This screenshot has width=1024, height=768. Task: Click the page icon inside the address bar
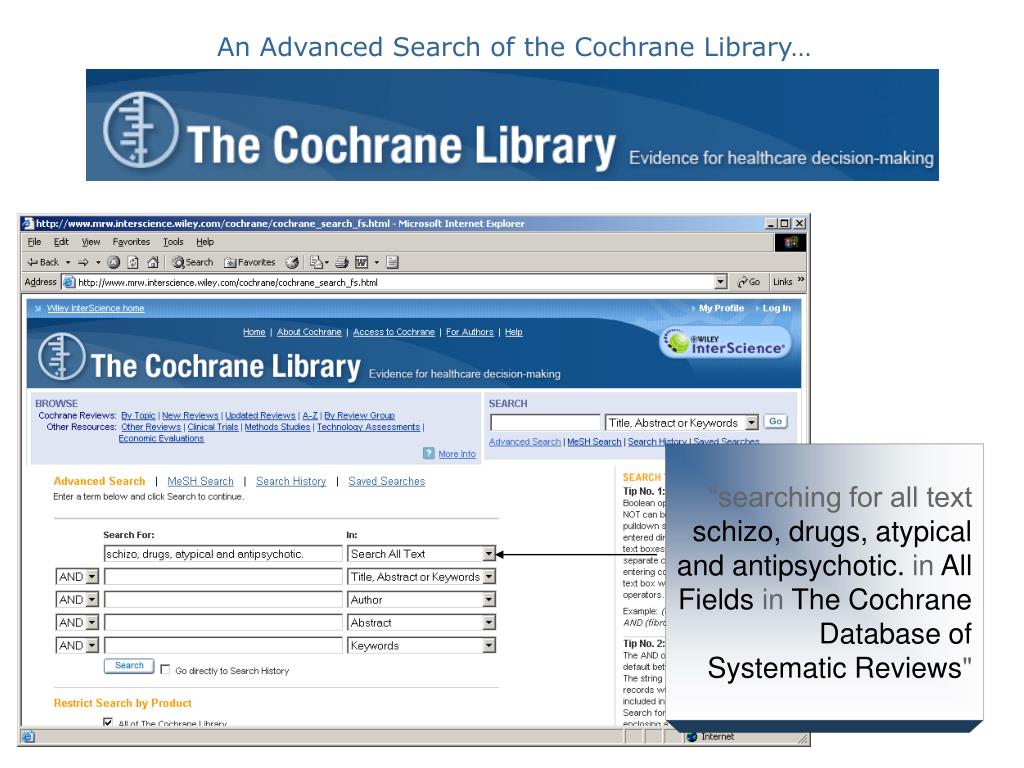coord(69,282)
